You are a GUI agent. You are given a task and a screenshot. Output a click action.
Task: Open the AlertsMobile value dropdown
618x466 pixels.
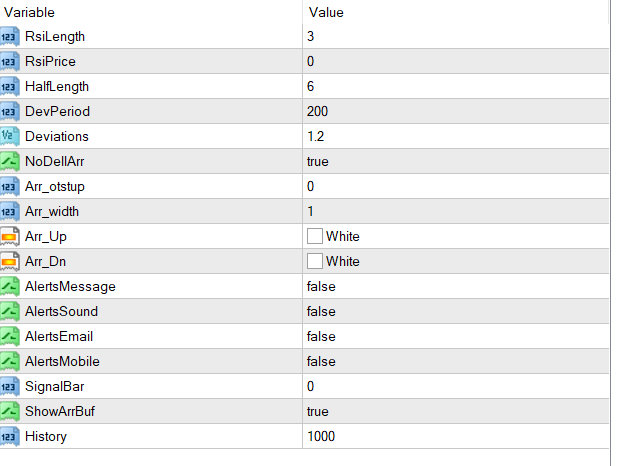click(321, 362)
